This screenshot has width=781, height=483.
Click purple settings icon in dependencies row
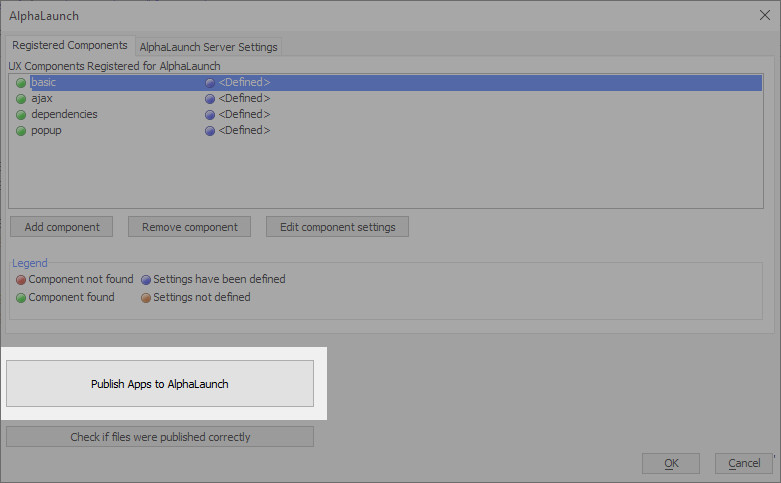(x=210, y=115)
